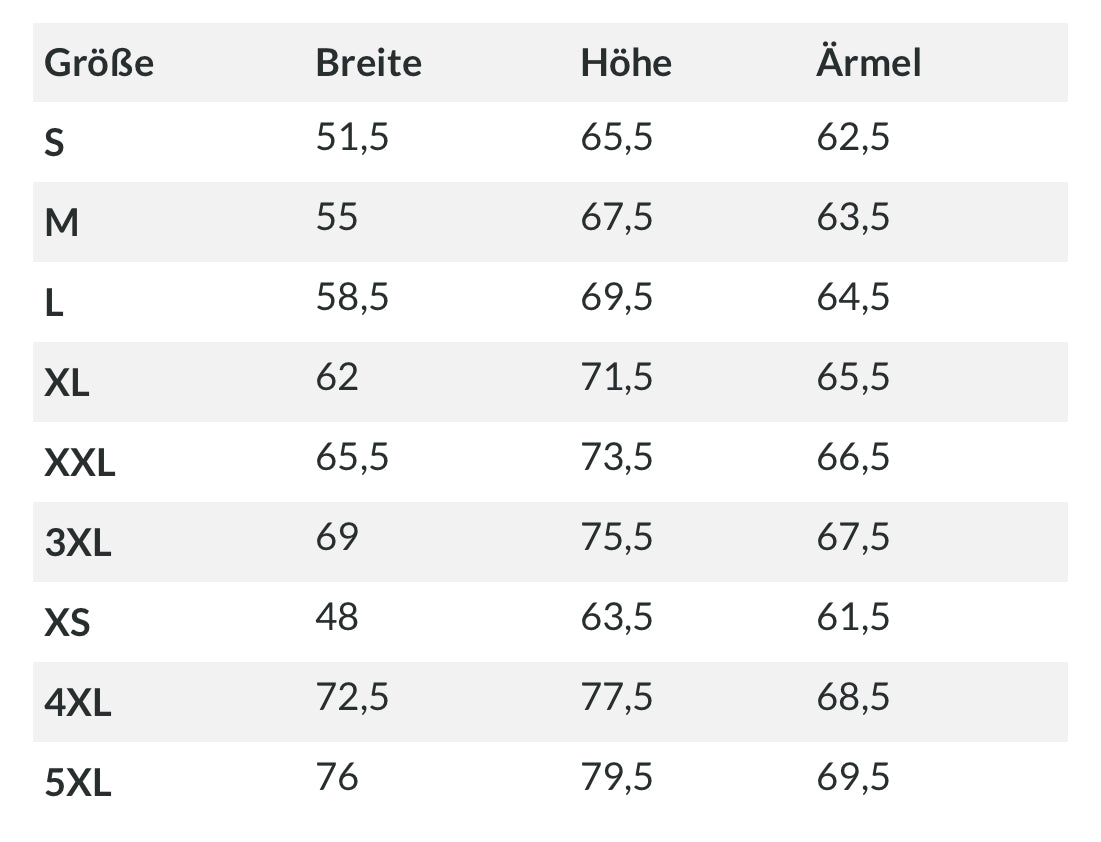The width and height of the screenshot is (1101, 842).
Task: Select the L size row label
Action: (54, 303)
